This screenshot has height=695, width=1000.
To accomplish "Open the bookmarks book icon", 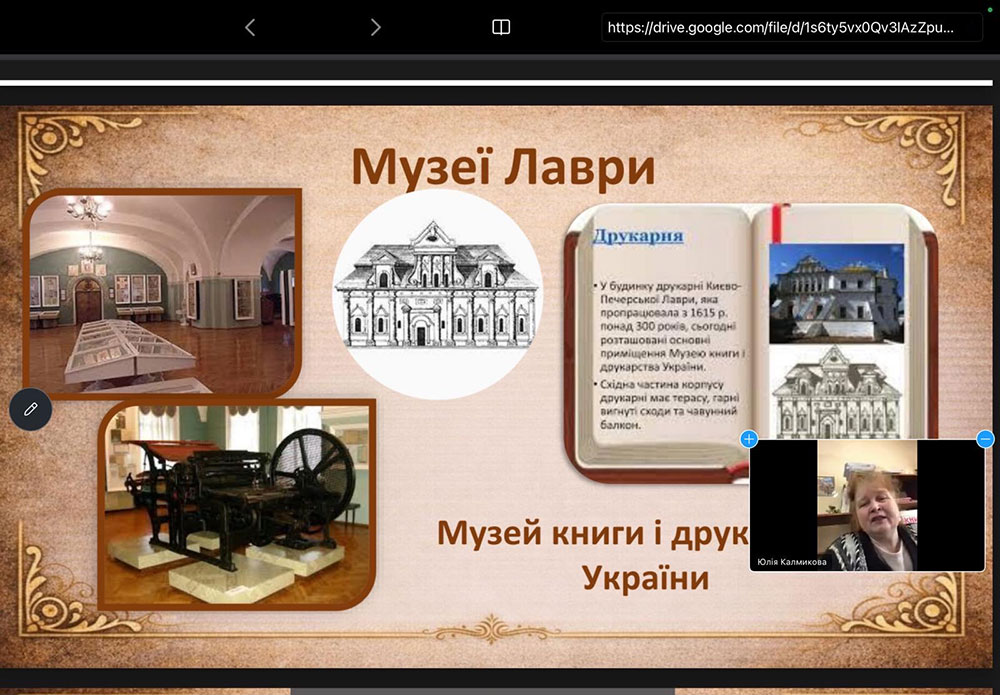I will click(x=501, y=27).
